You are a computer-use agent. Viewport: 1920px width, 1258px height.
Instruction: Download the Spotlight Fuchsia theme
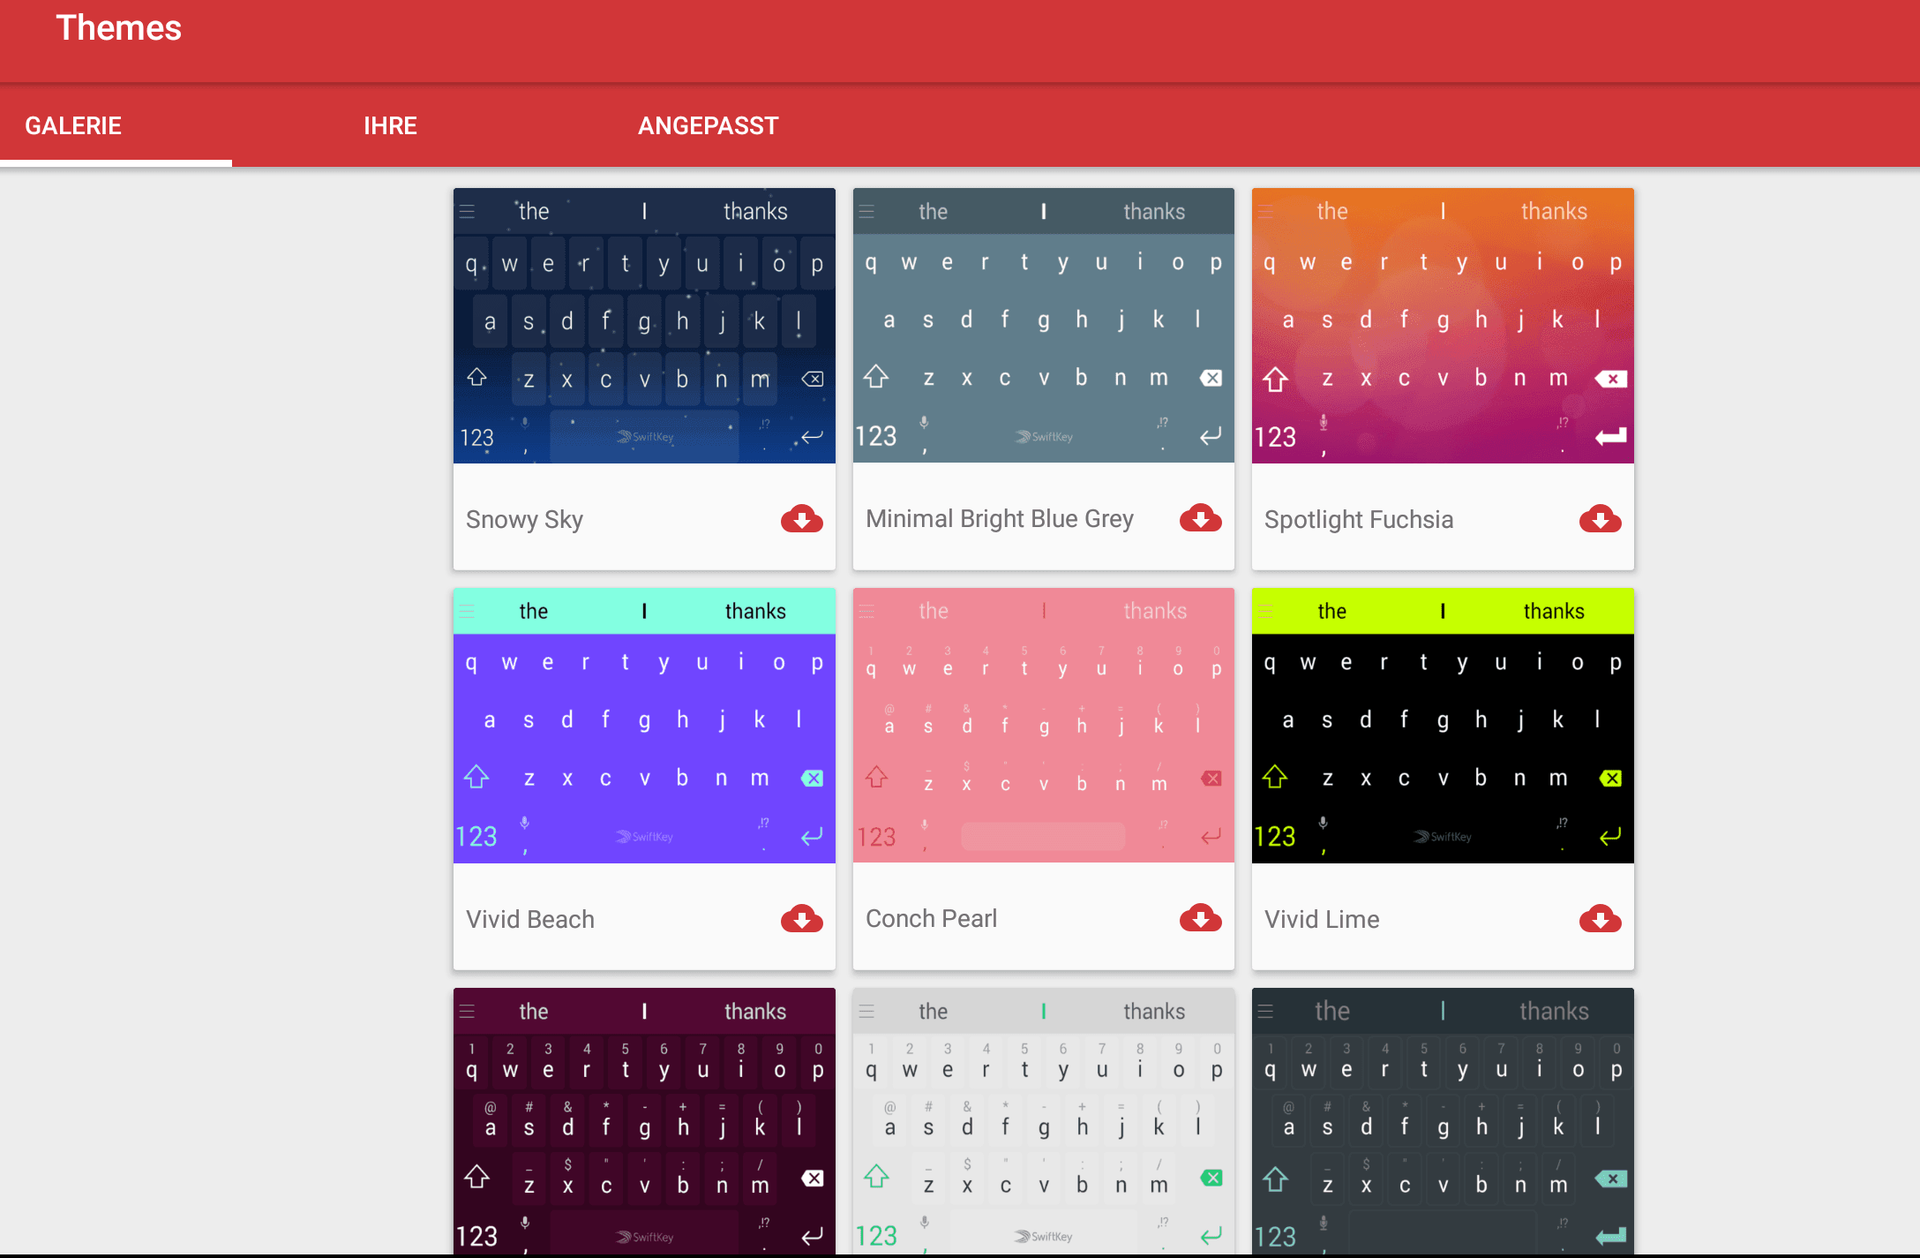(1599, 519)
